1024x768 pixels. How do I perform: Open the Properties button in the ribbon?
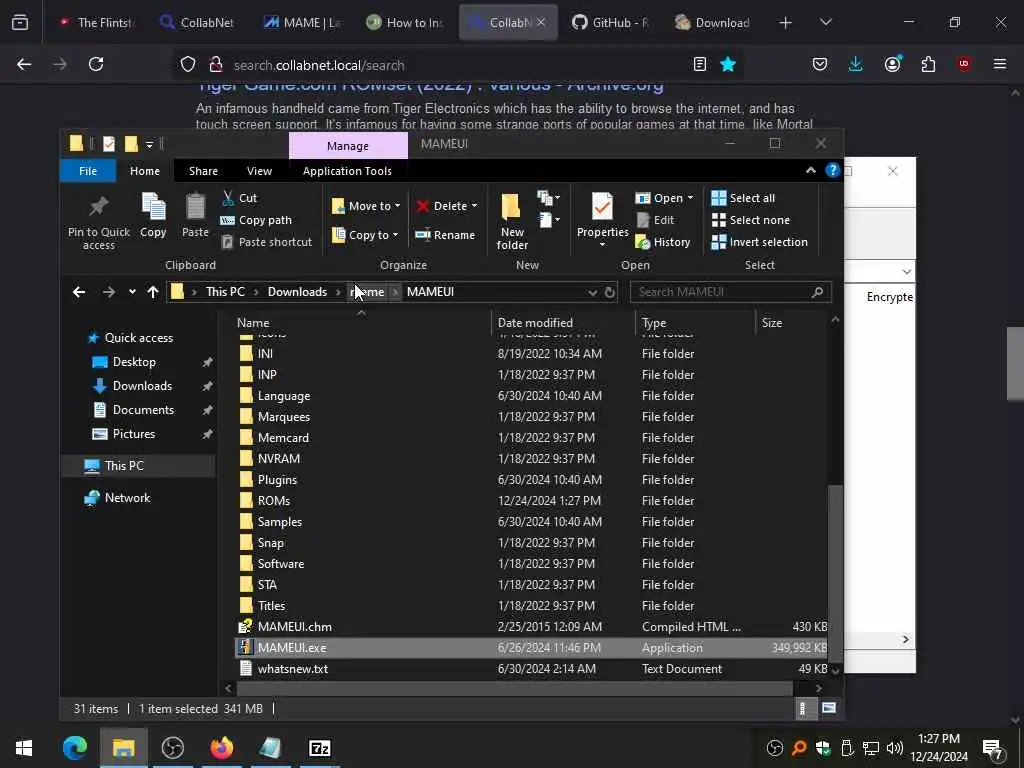602,221
